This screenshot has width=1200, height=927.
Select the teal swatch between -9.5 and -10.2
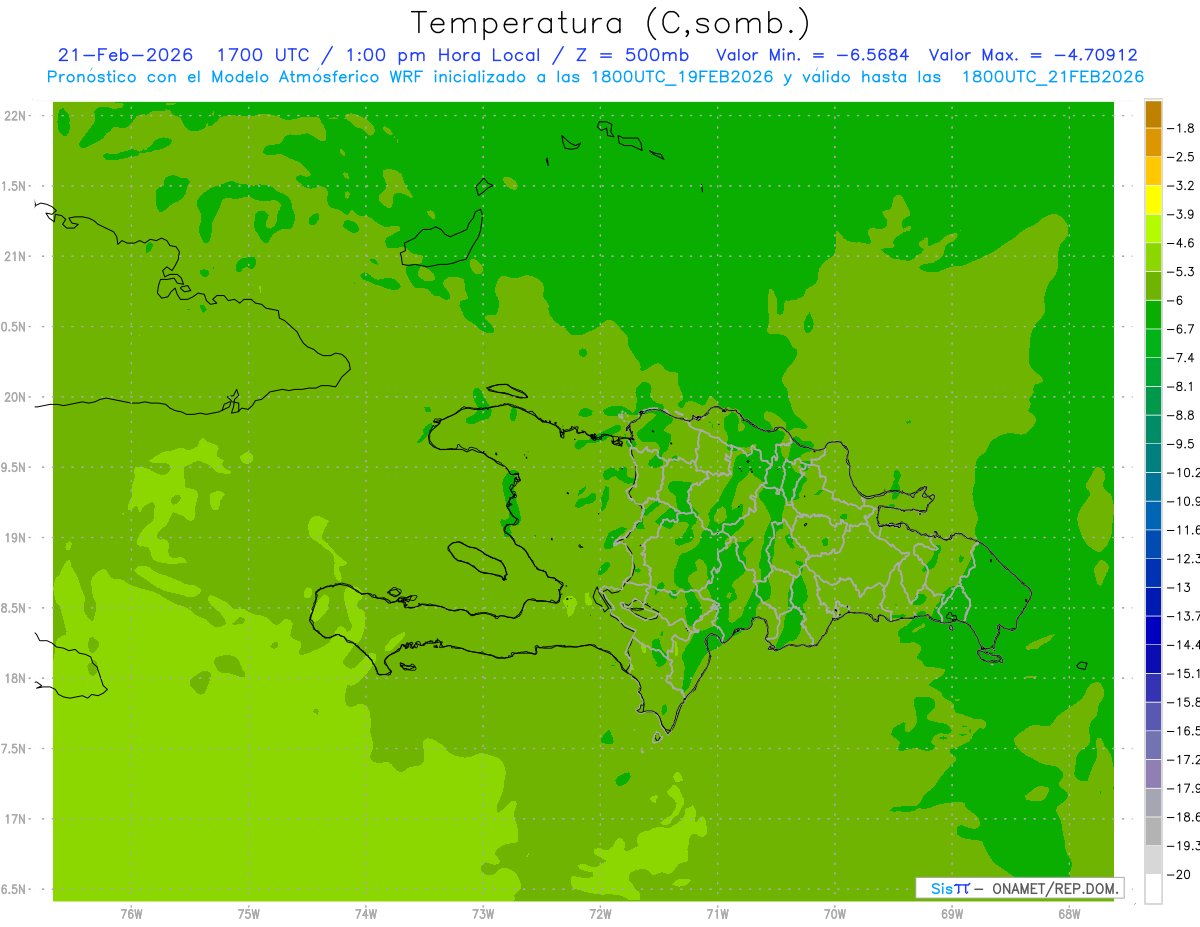point(1153,458)
